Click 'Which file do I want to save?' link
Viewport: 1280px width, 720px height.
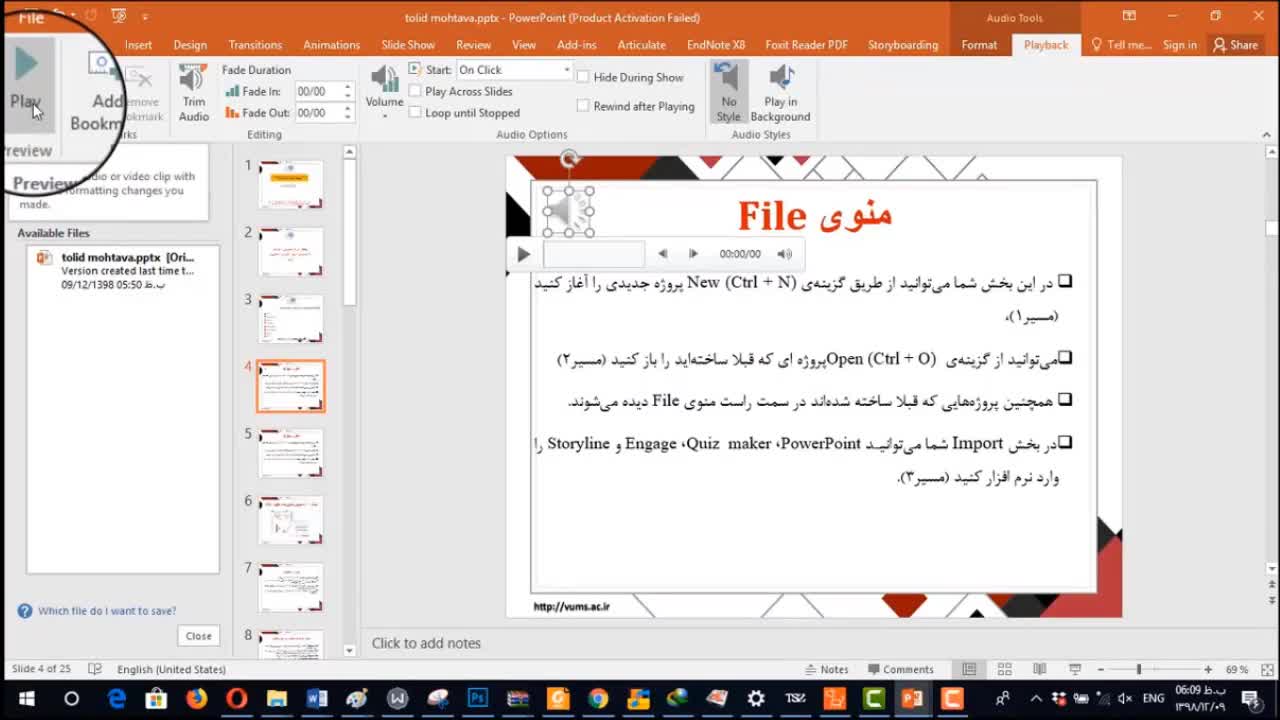(107, 611)
